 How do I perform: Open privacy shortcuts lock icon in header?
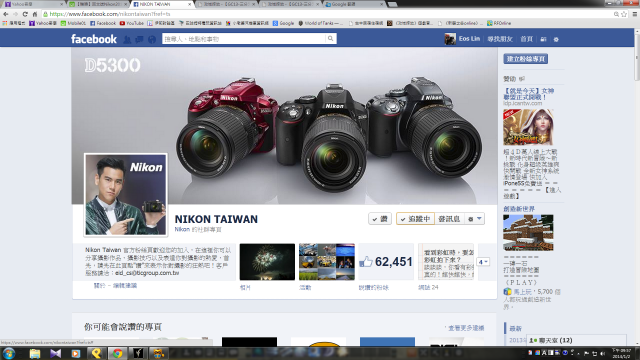543,39
